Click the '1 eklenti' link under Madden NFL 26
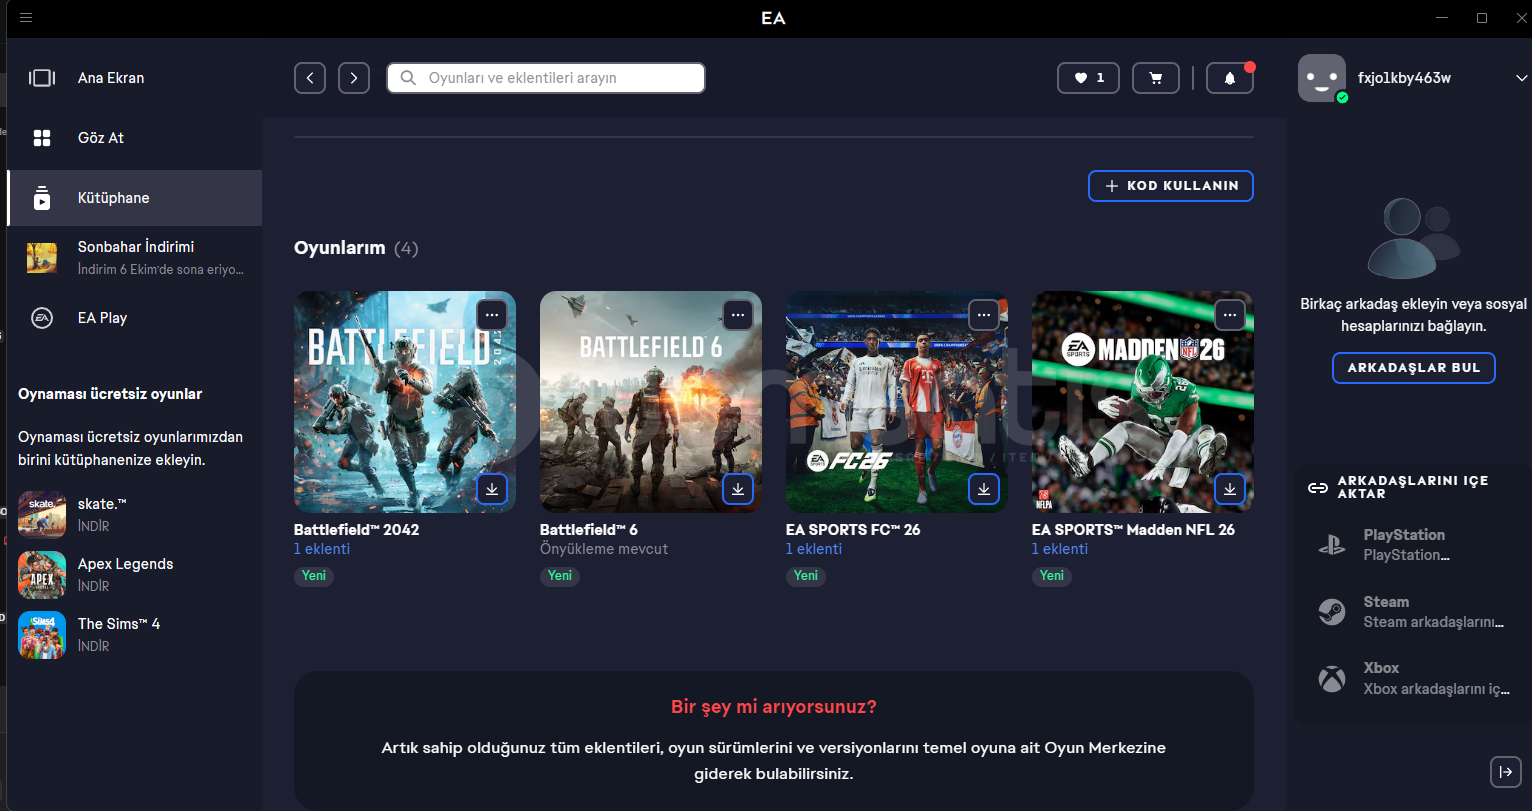 click(1060, 549)
